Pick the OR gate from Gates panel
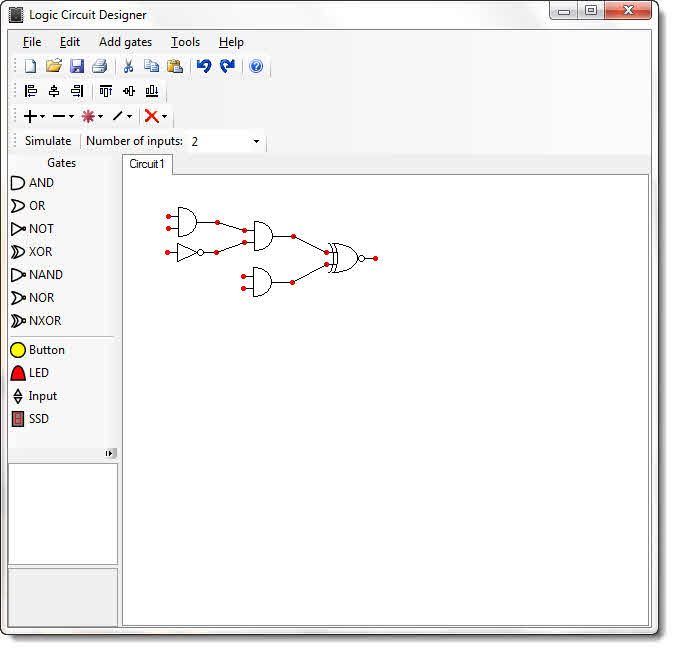Screen dimensions: 674x650 coord(28,206)
